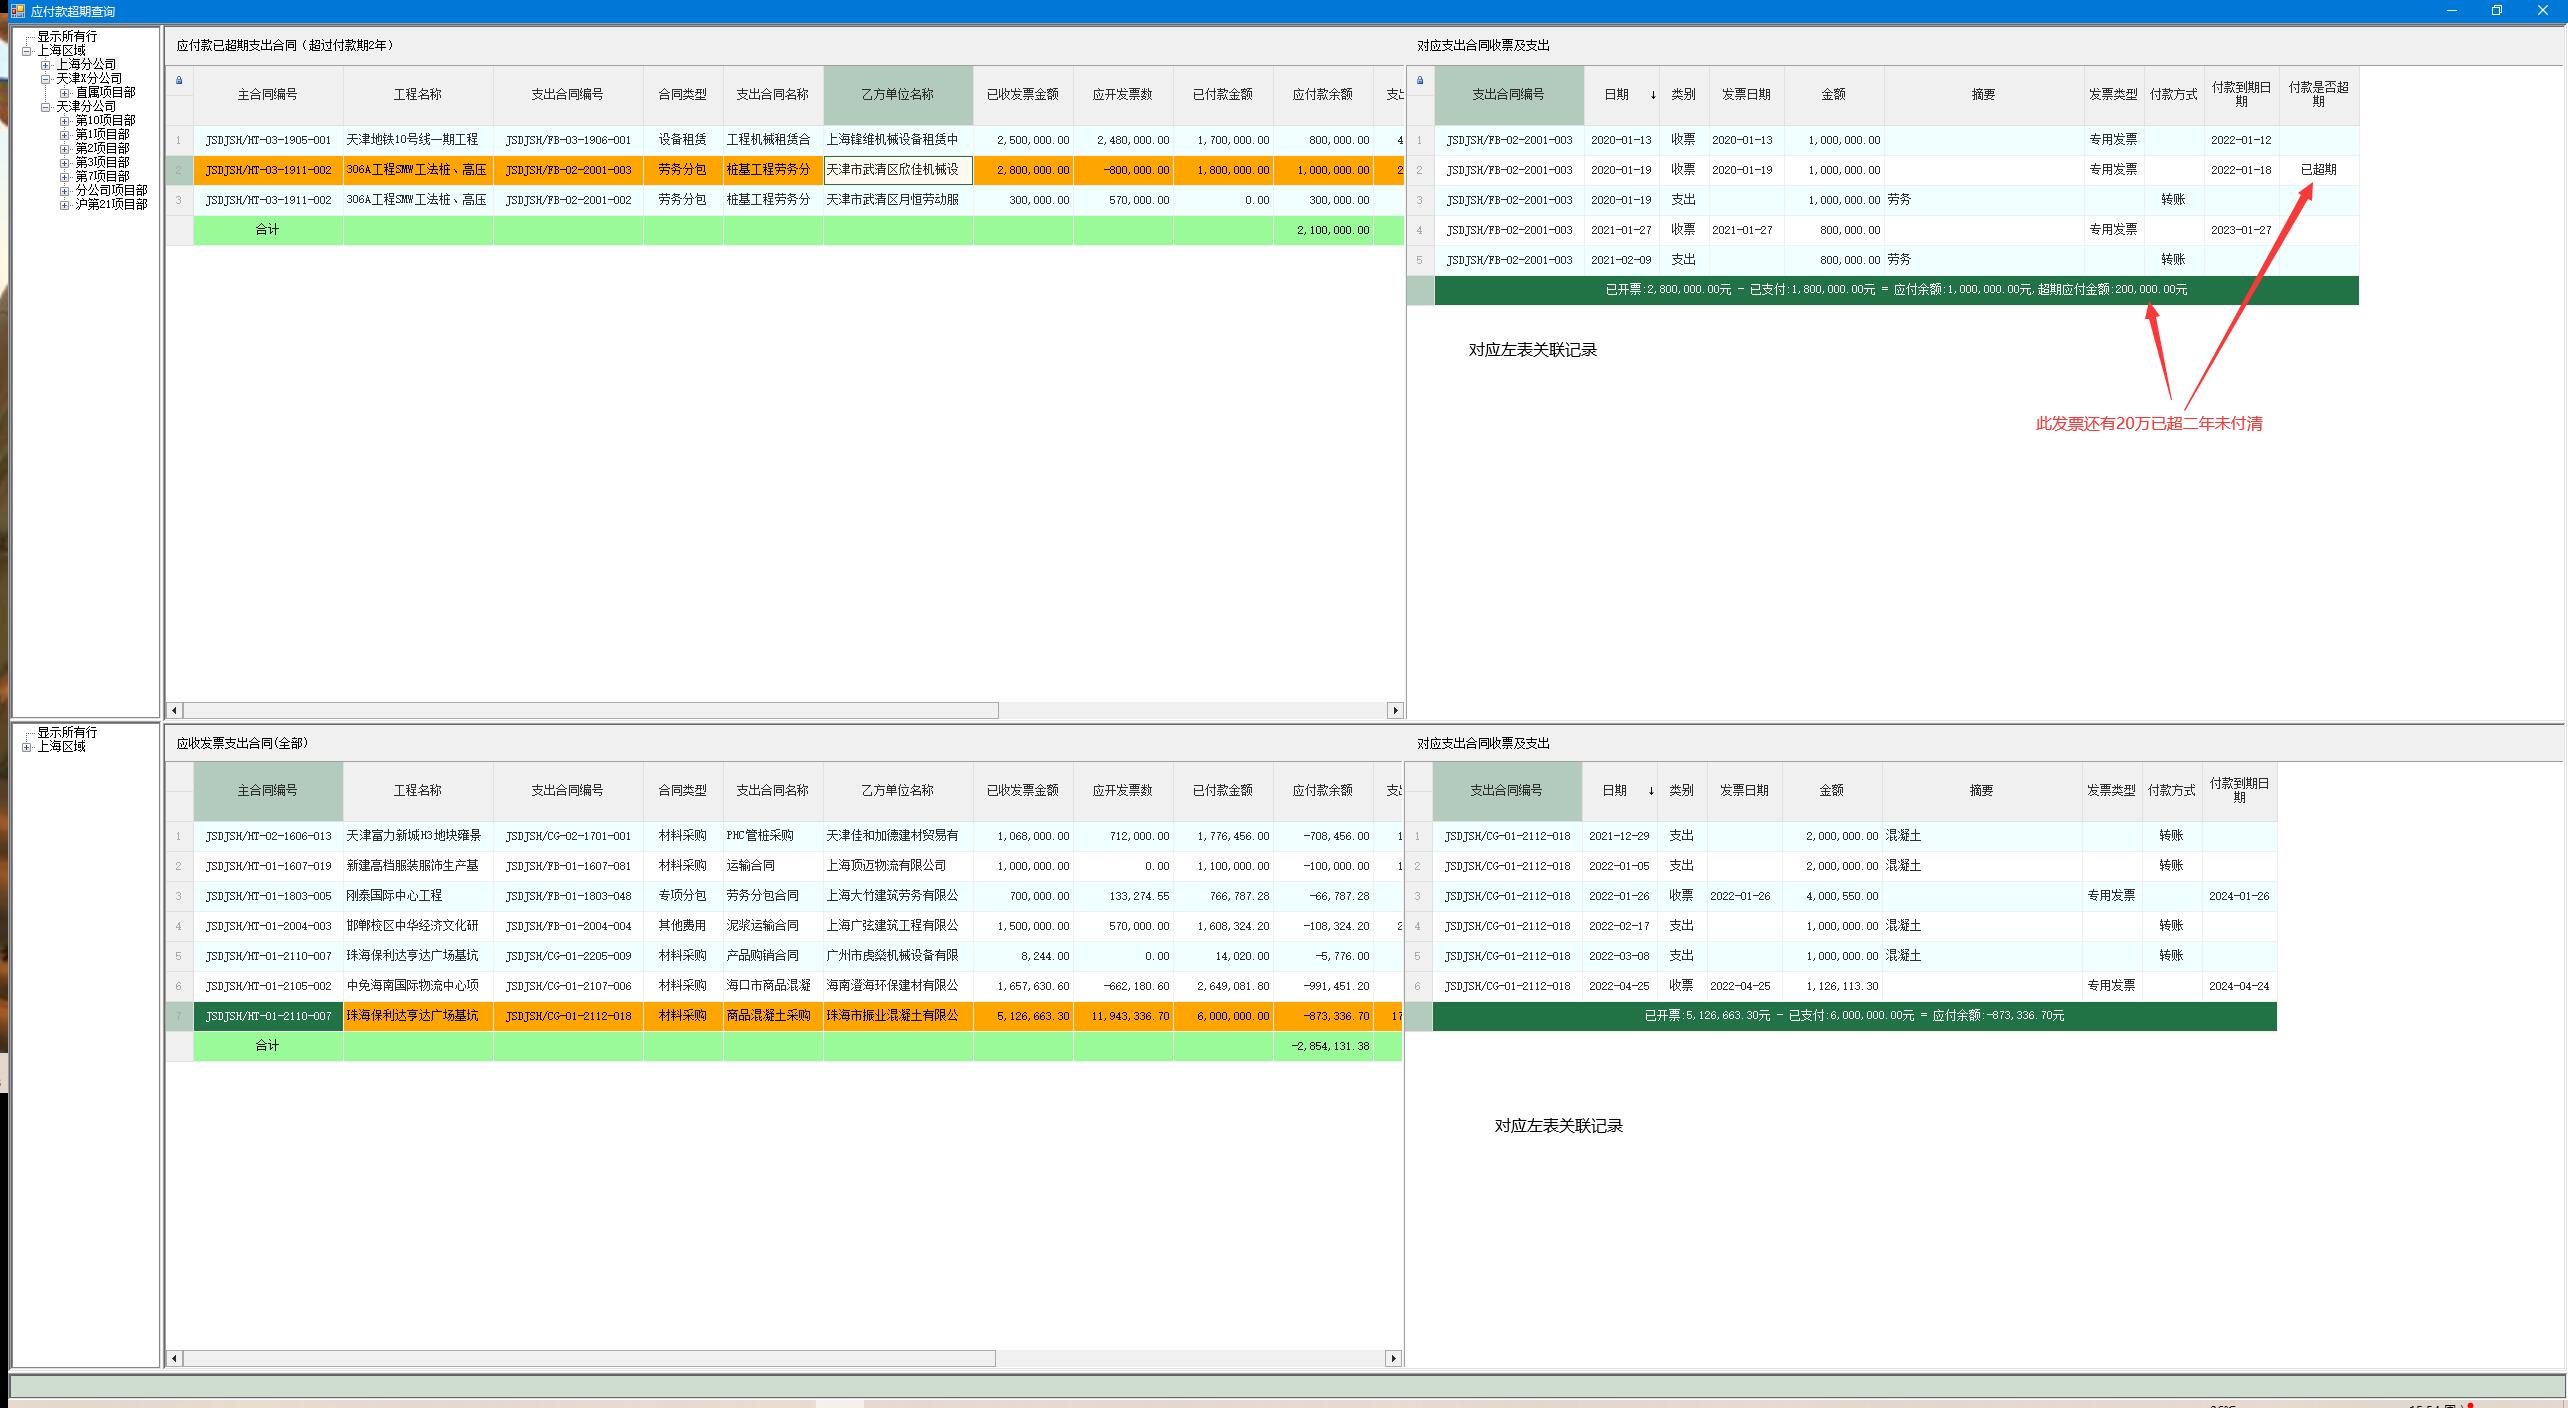Click 付款到期日期 header in lower-right grid
This screenshot has width=2568, height=1408.
[x=2240, y=791]
